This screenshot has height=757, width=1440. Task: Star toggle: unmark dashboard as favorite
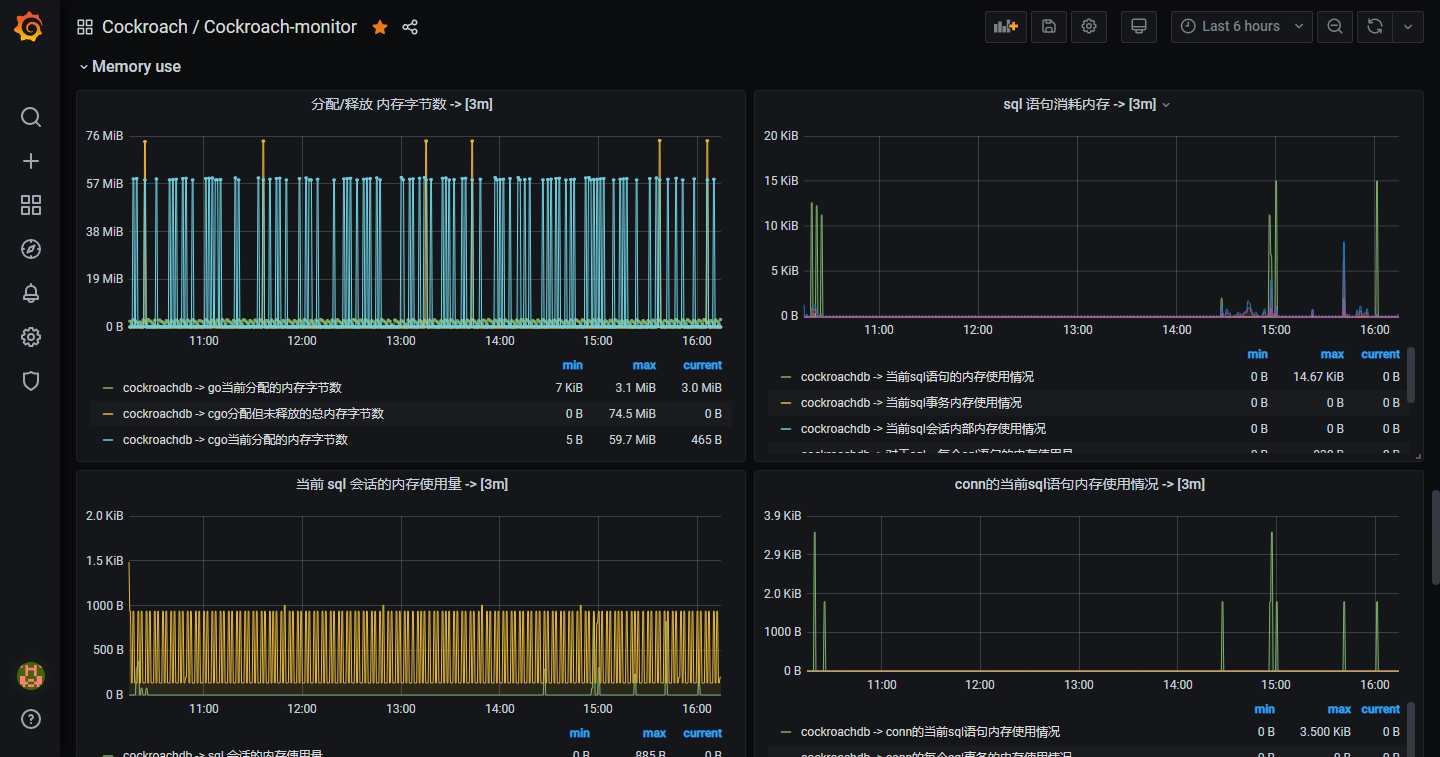(x=380, y=27)
